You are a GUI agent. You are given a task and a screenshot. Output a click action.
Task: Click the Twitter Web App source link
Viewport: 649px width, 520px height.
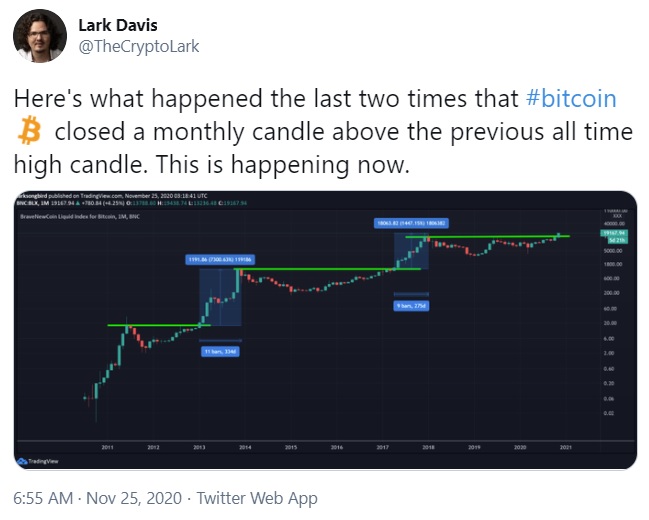point(257,497)
